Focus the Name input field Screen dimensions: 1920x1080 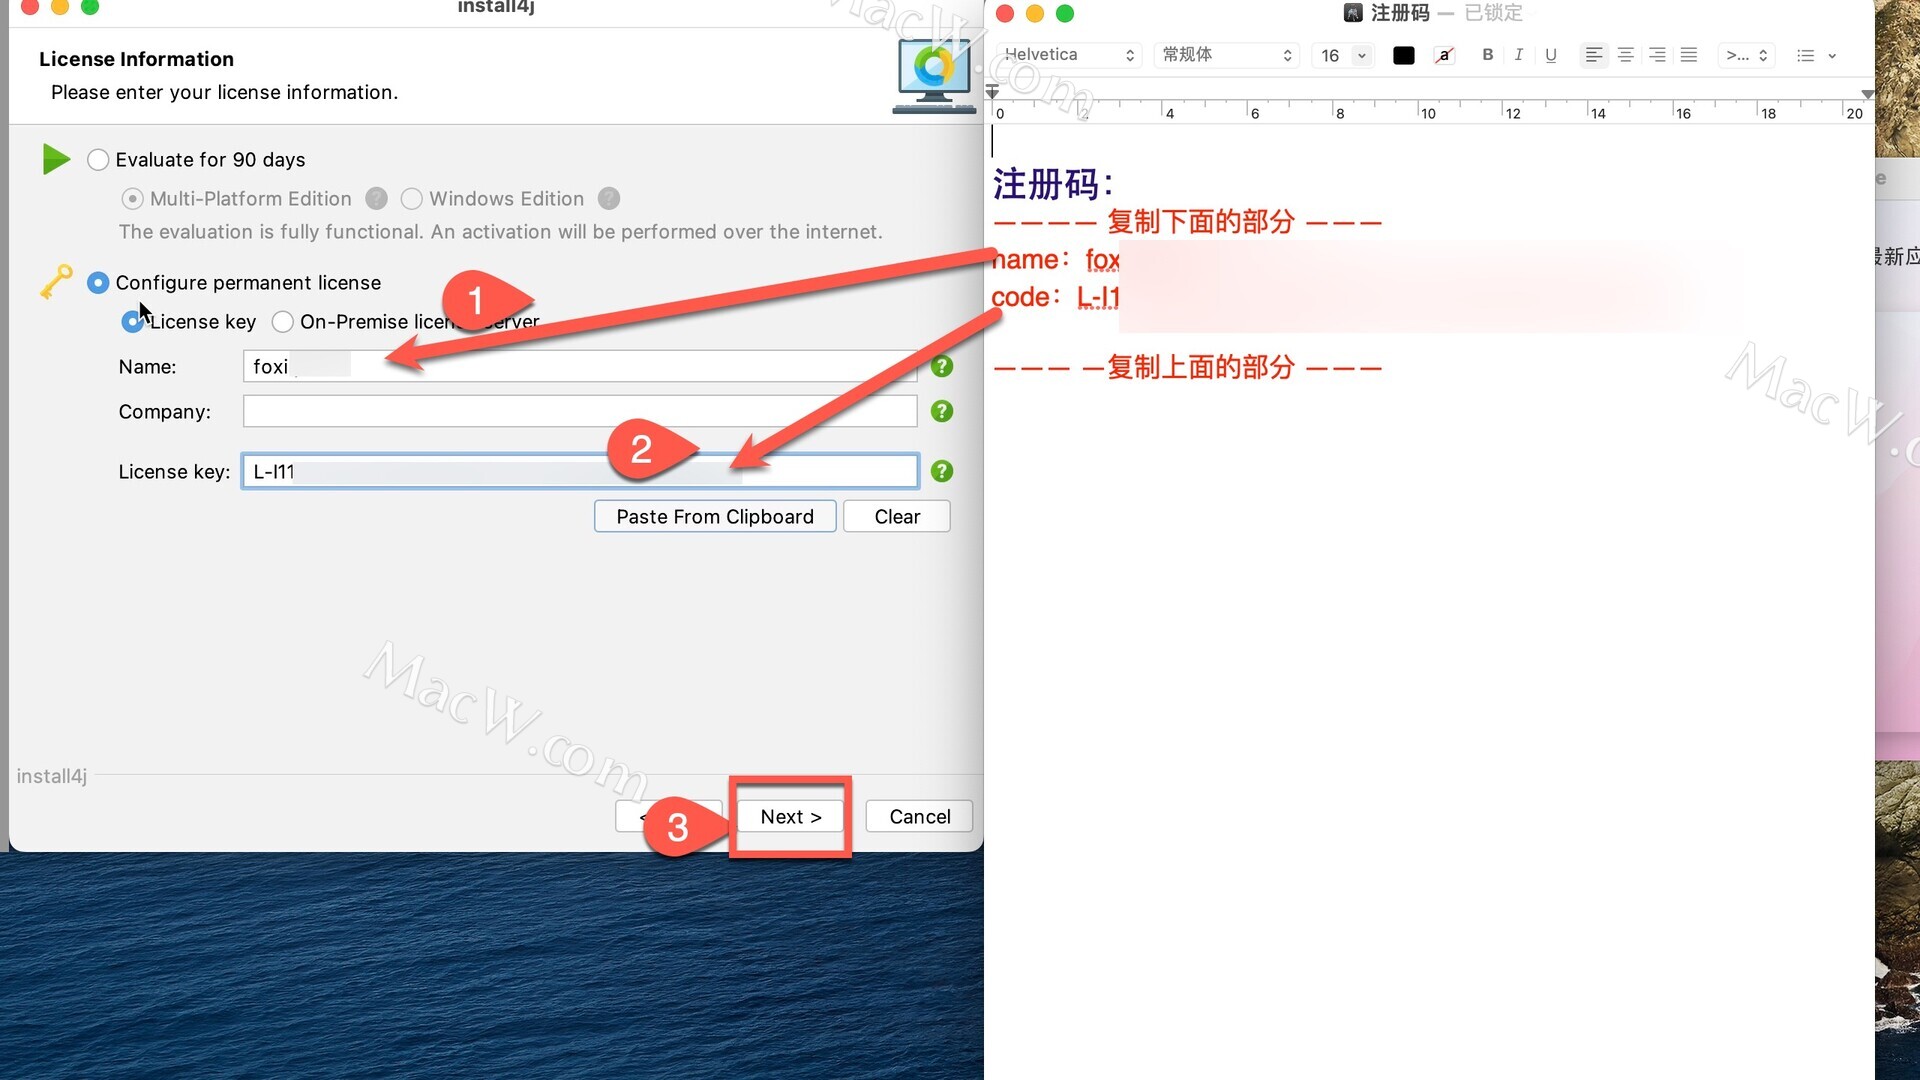click(580, 367)
